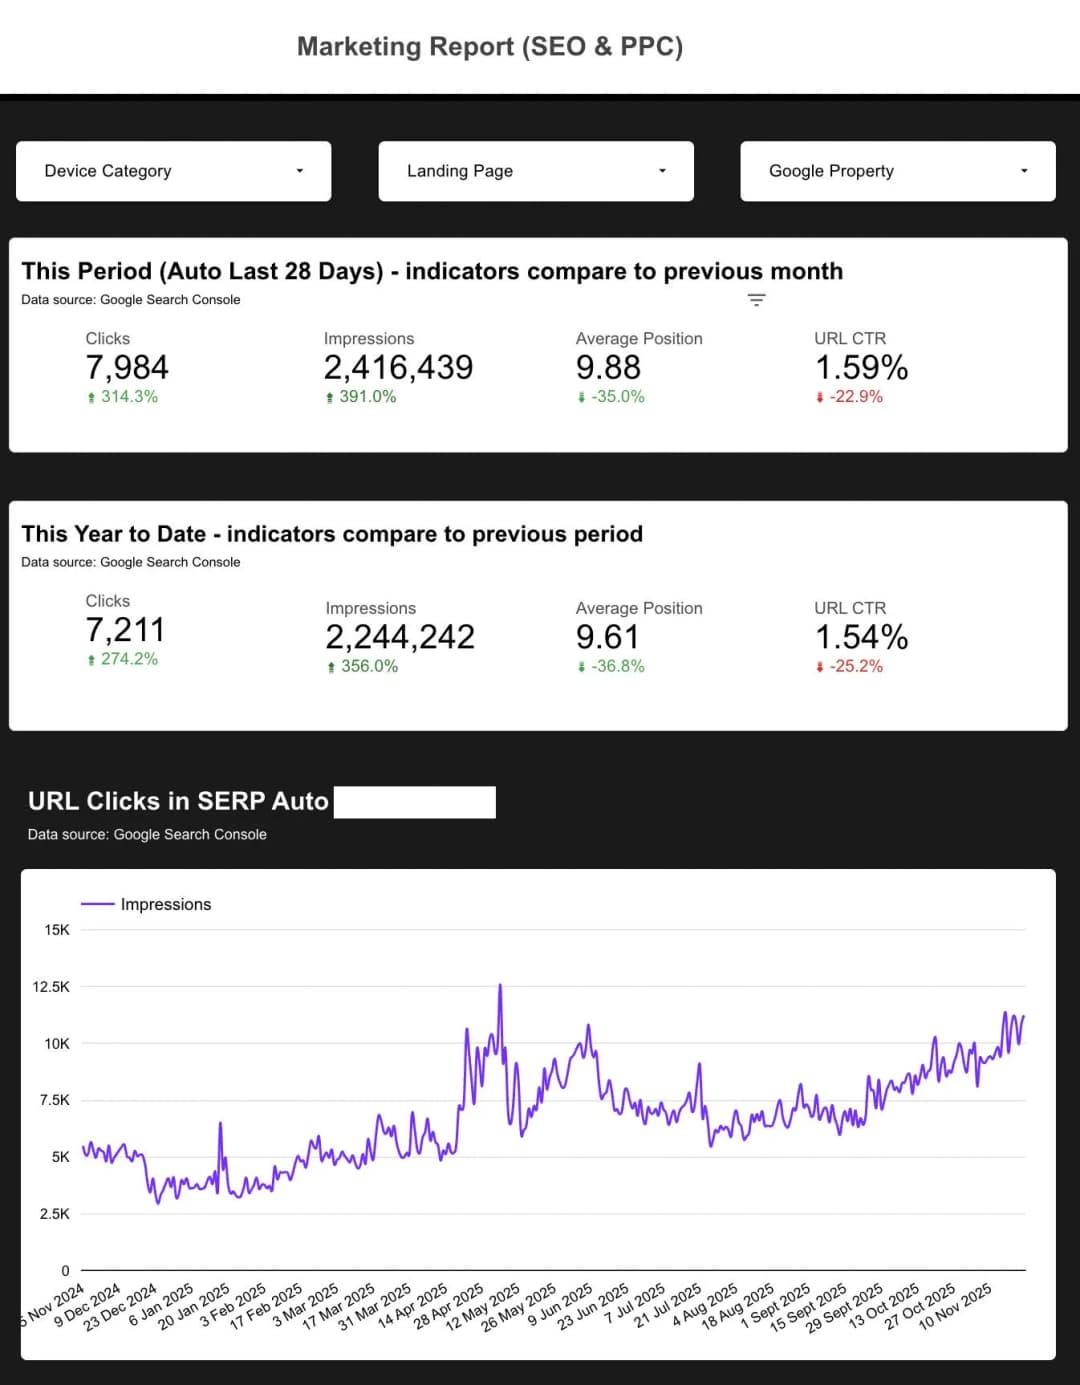This screenshot has height=1385, width=1080.
Task: Click the Clicks value 7,984
Action: coord(126,367)
